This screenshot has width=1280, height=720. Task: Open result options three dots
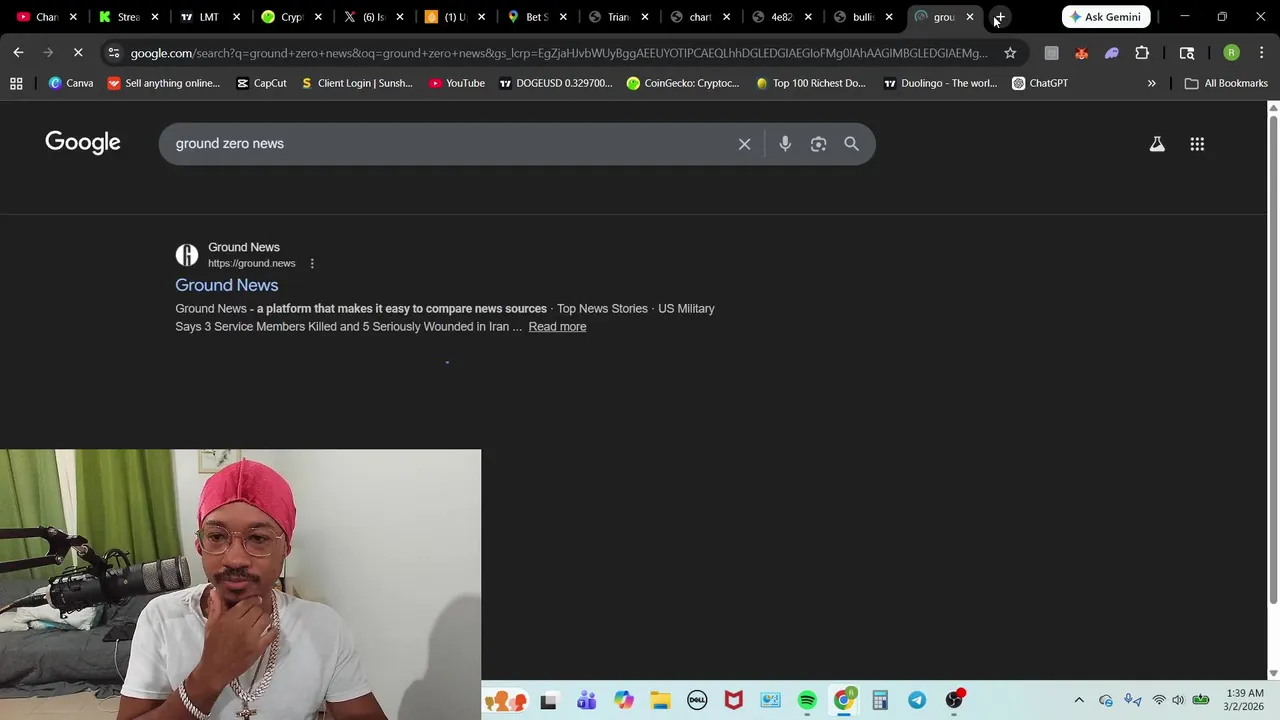[312, 264]
